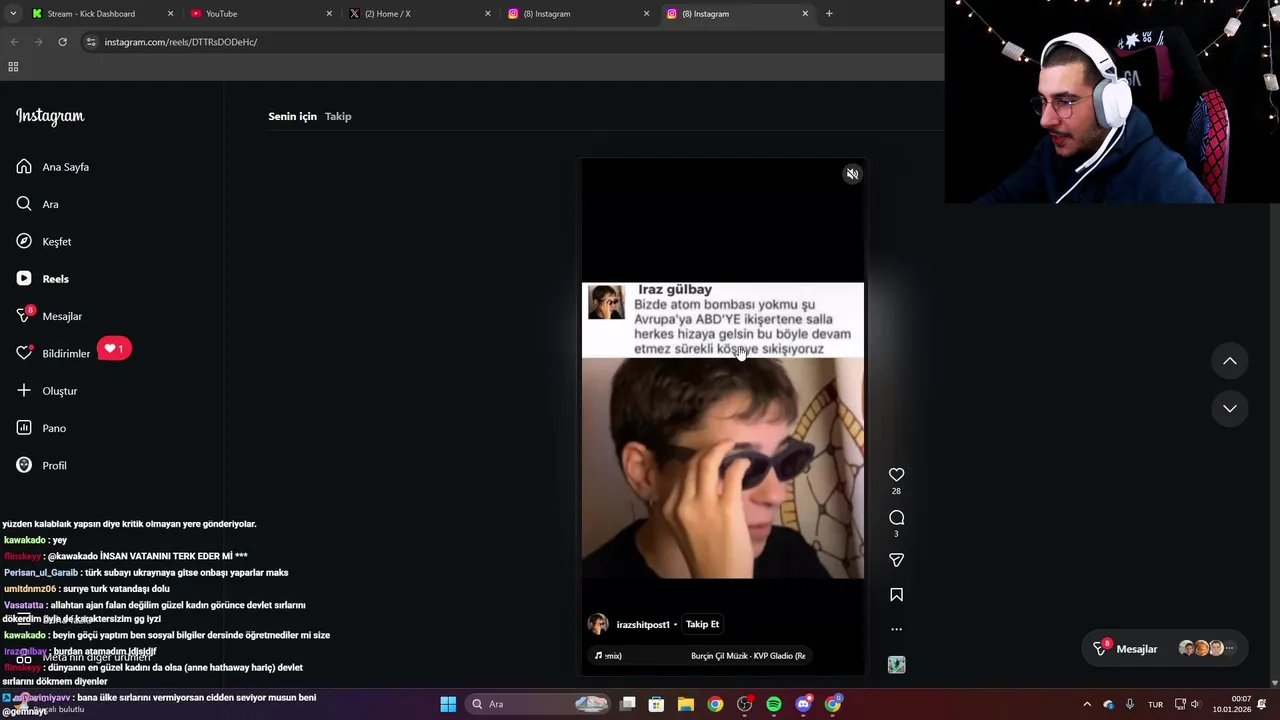This screenshot has width=1280, height=720.
Task: Switch to YouTube browser tab
Action: tap(260, 14)
